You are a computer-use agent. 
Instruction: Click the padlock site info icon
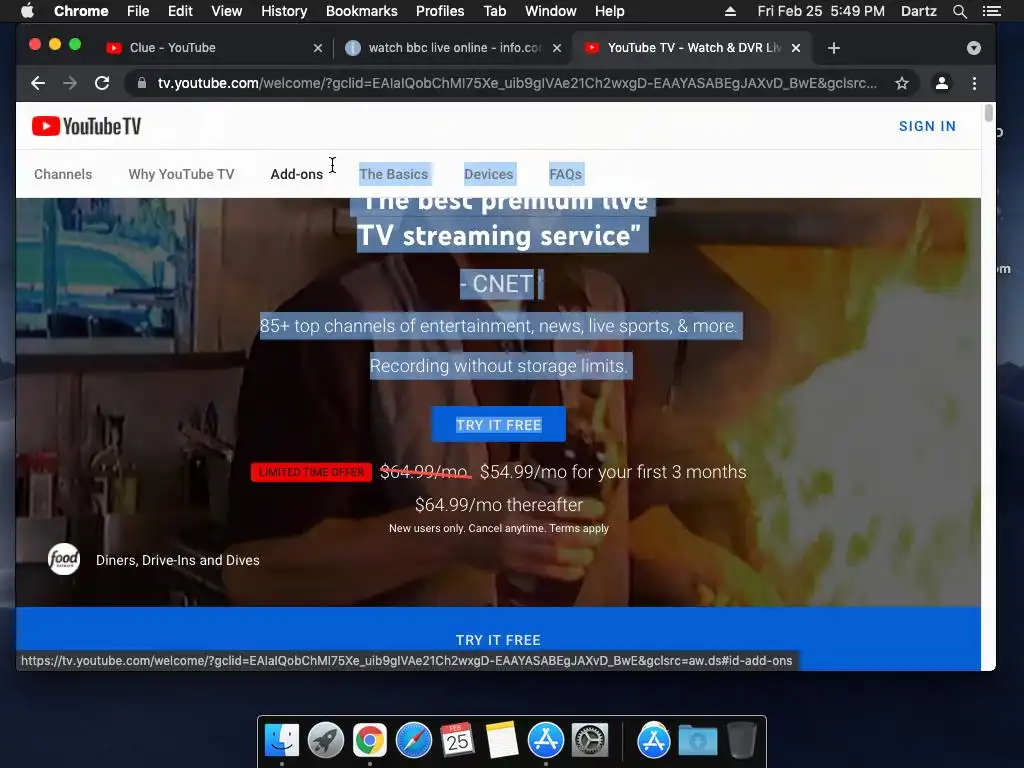142,83
